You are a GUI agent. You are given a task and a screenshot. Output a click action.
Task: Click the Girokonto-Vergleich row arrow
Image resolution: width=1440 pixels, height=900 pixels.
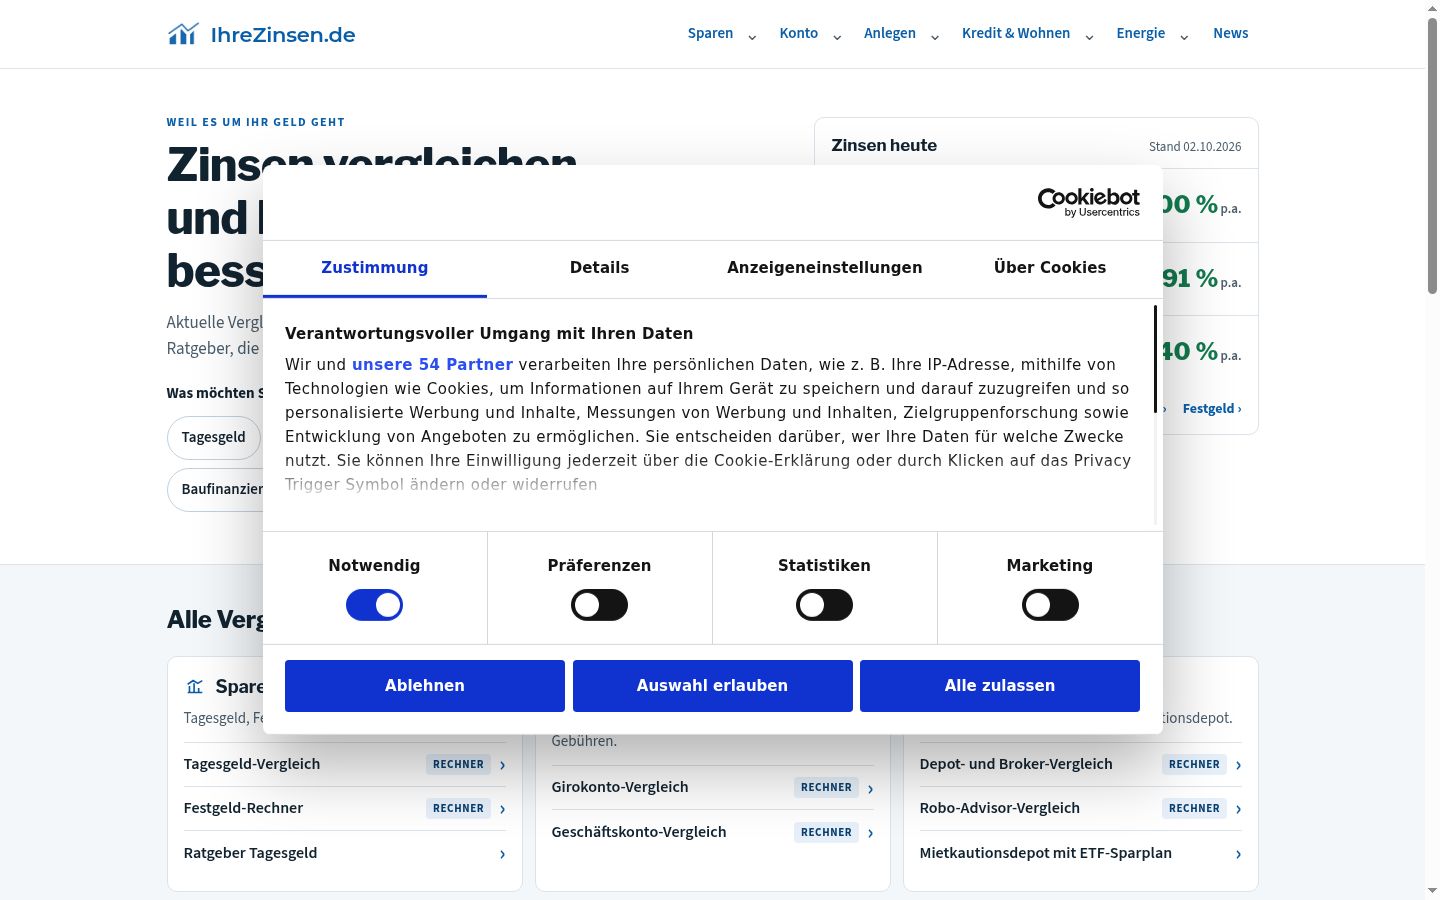point(870,788)
